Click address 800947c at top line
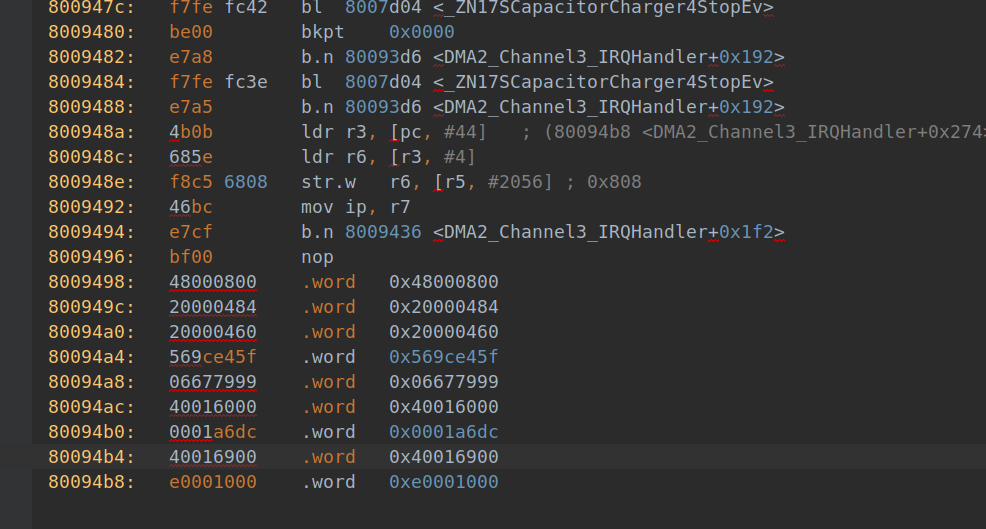Screen dimensions: 986x529 (x=86, y=7)
